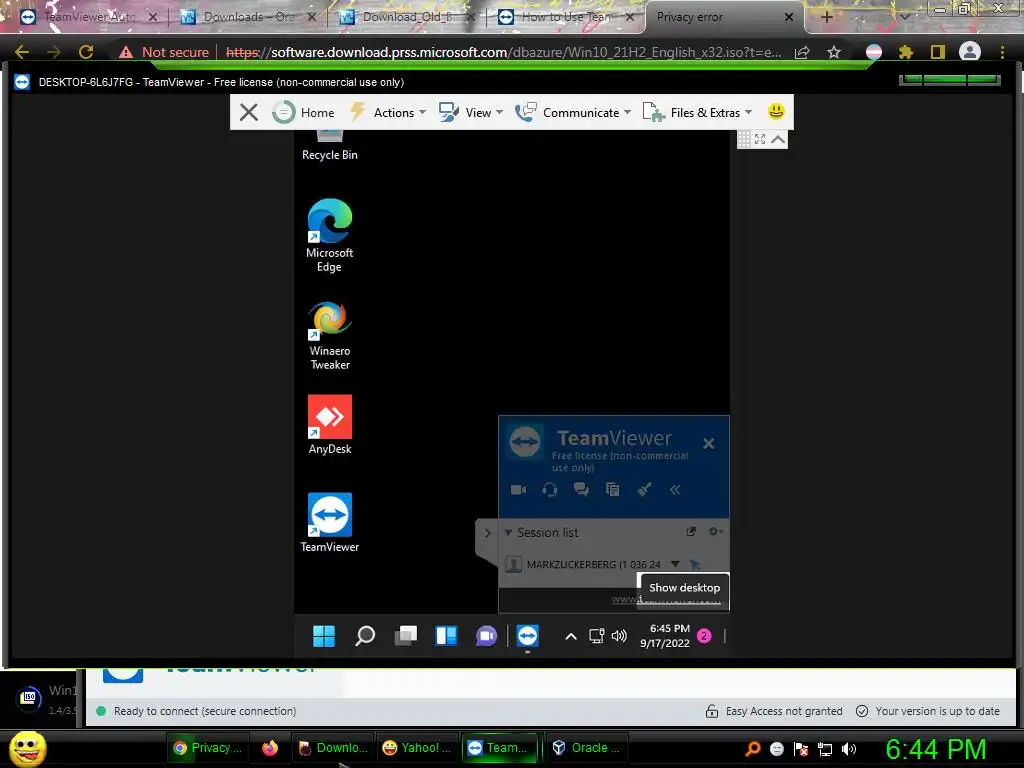Open remote Task View
The height and width of the screenshot is (768, 1024).
406,635
